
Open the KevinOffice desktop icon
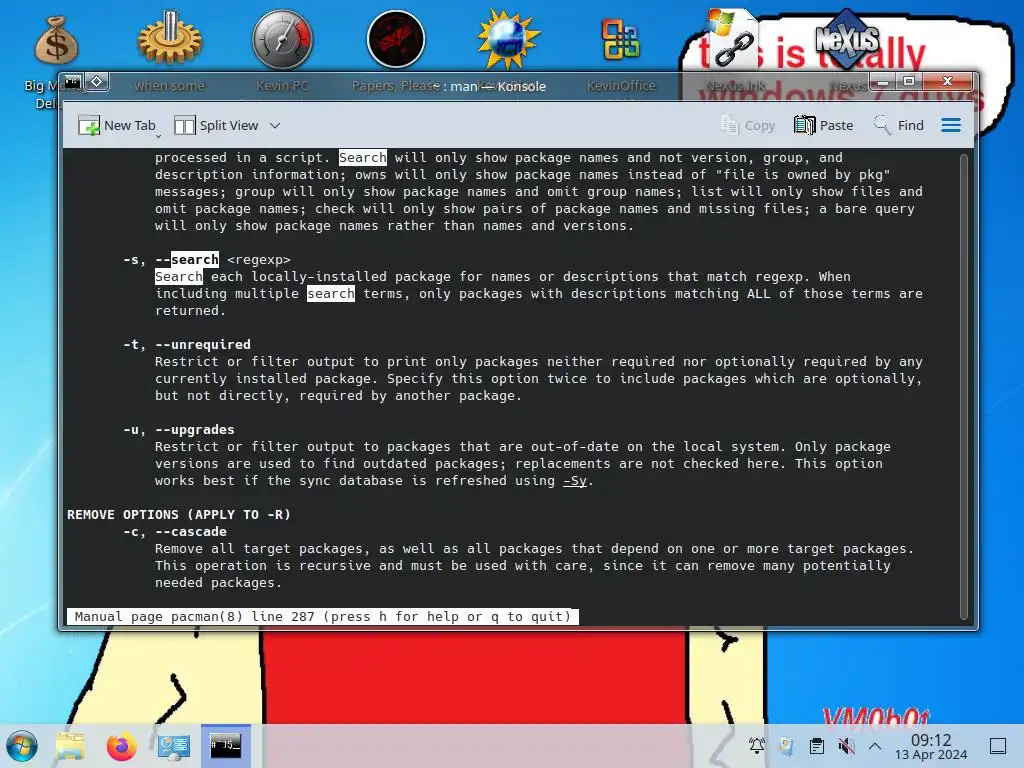click(620, 40)
